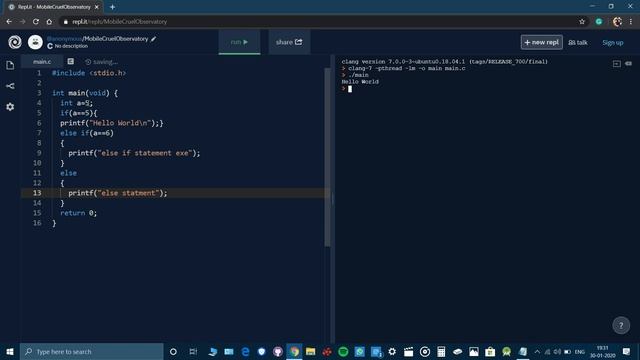
Task: Click on the #include <stdio.h> line
Action: click(89, 73)
